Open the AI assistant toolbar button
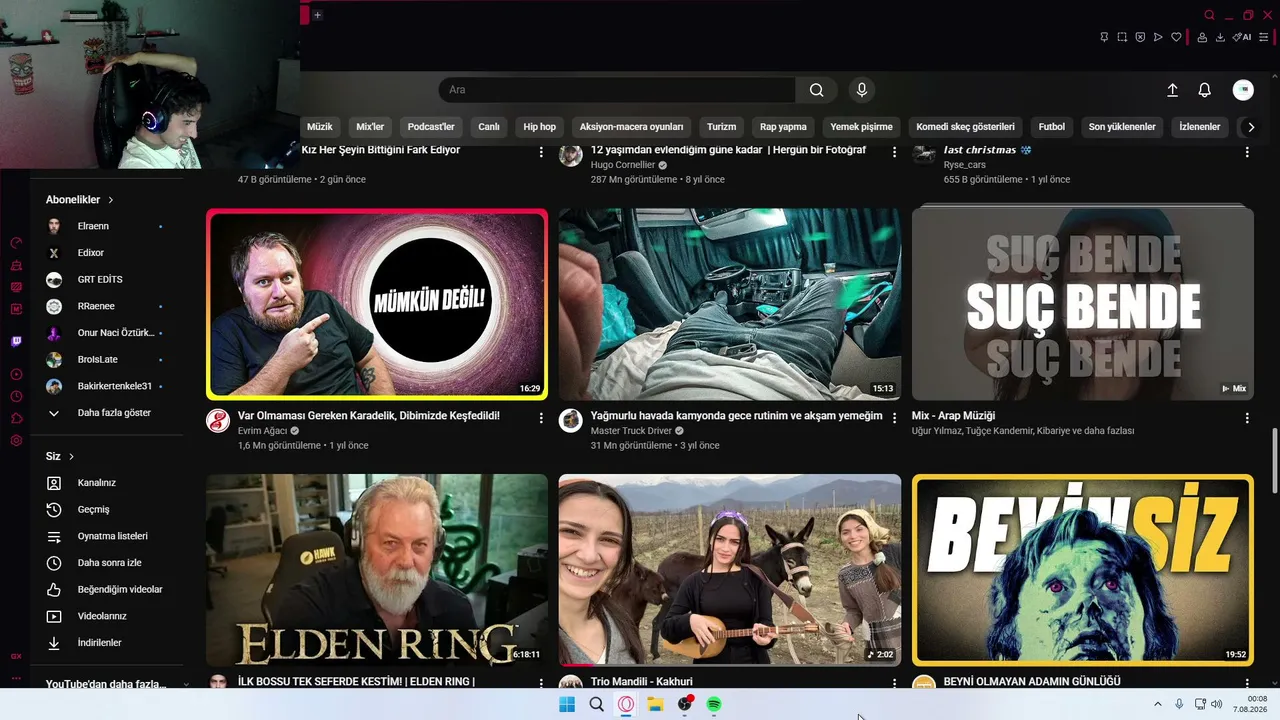1280x720 pixels. 1242,37
